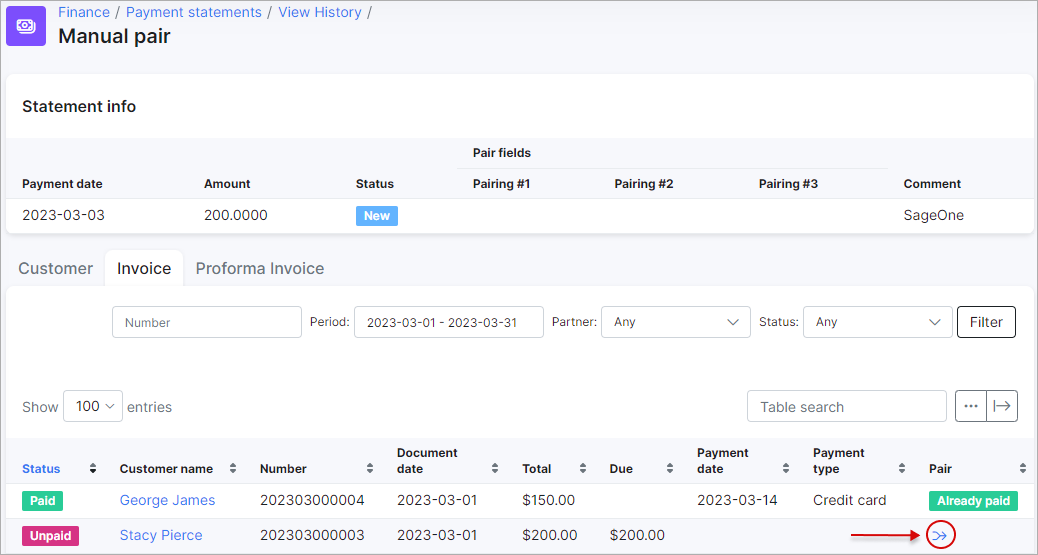This screenshot has height=555, width=1038.
Task: Sort by Total column arrows
Action: click(x=585, y=469)
